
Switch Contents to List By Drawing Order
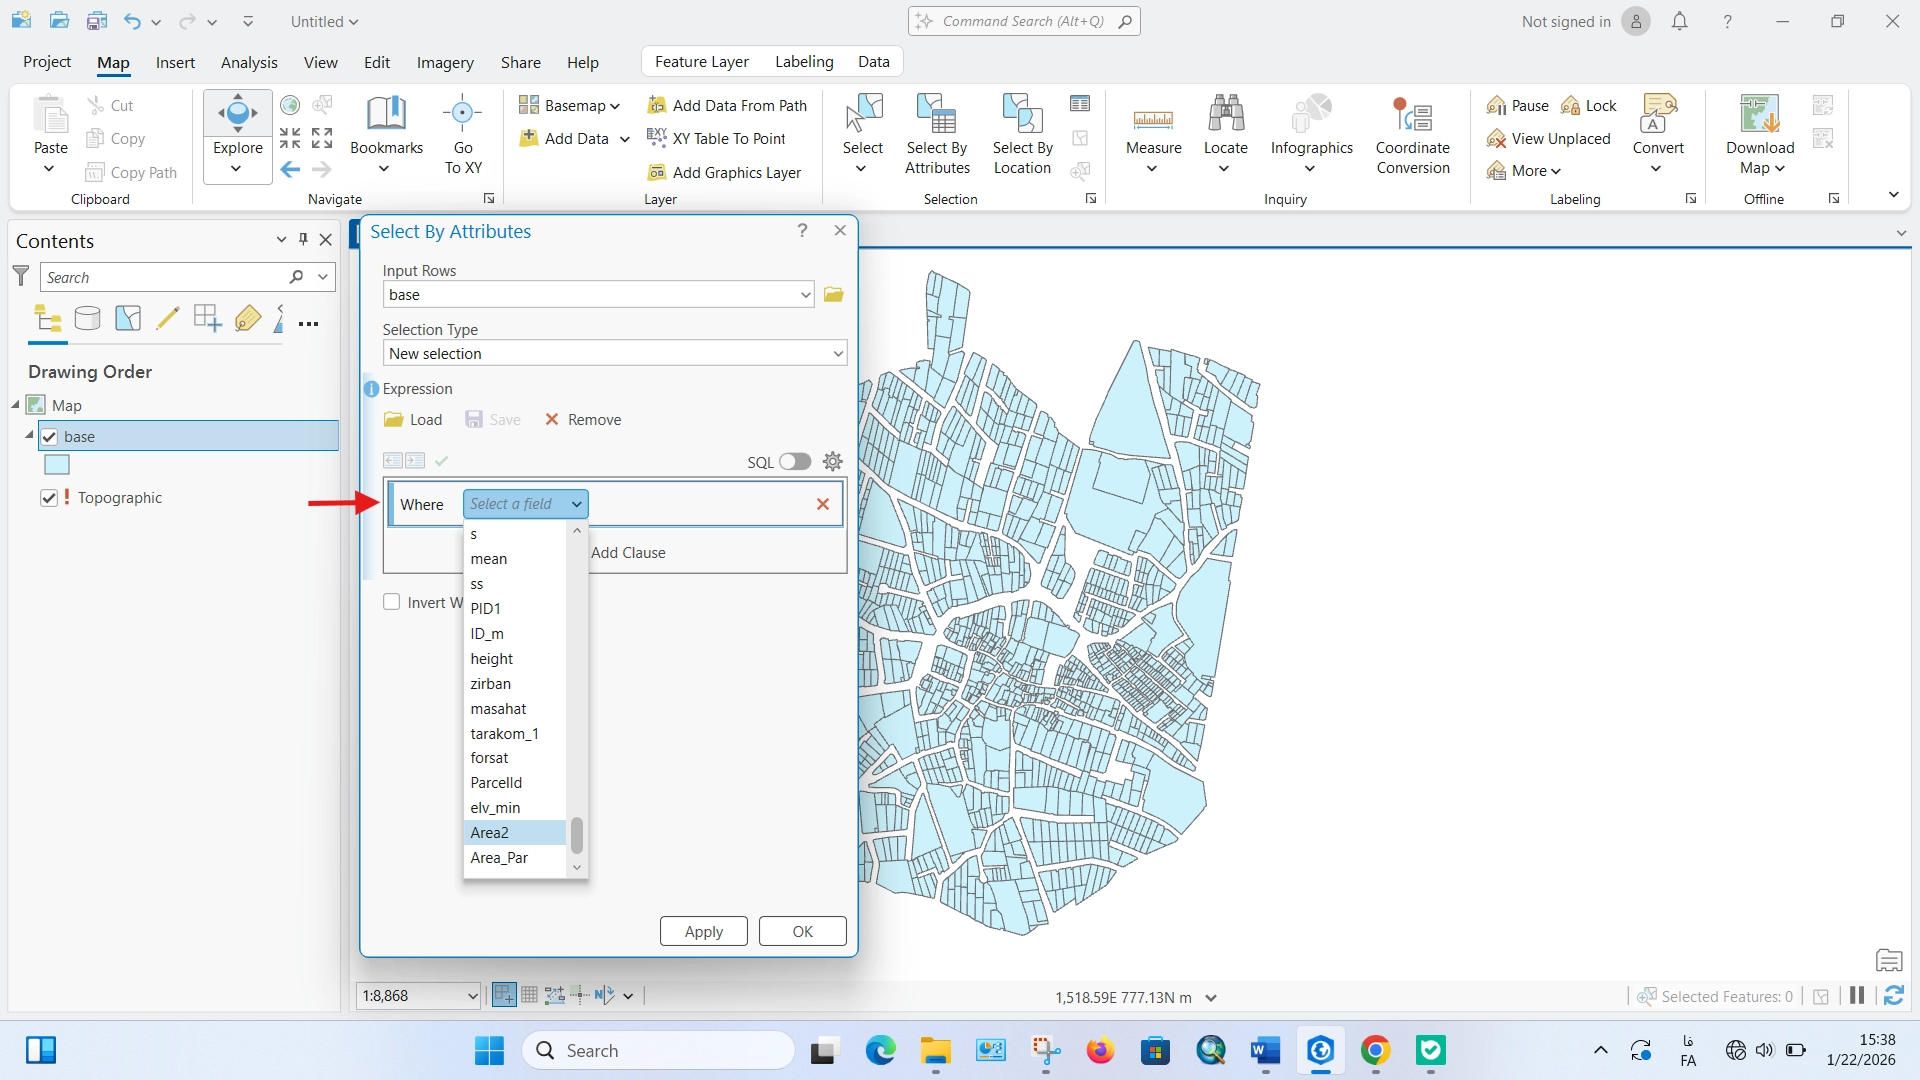(x=48, y=318)
